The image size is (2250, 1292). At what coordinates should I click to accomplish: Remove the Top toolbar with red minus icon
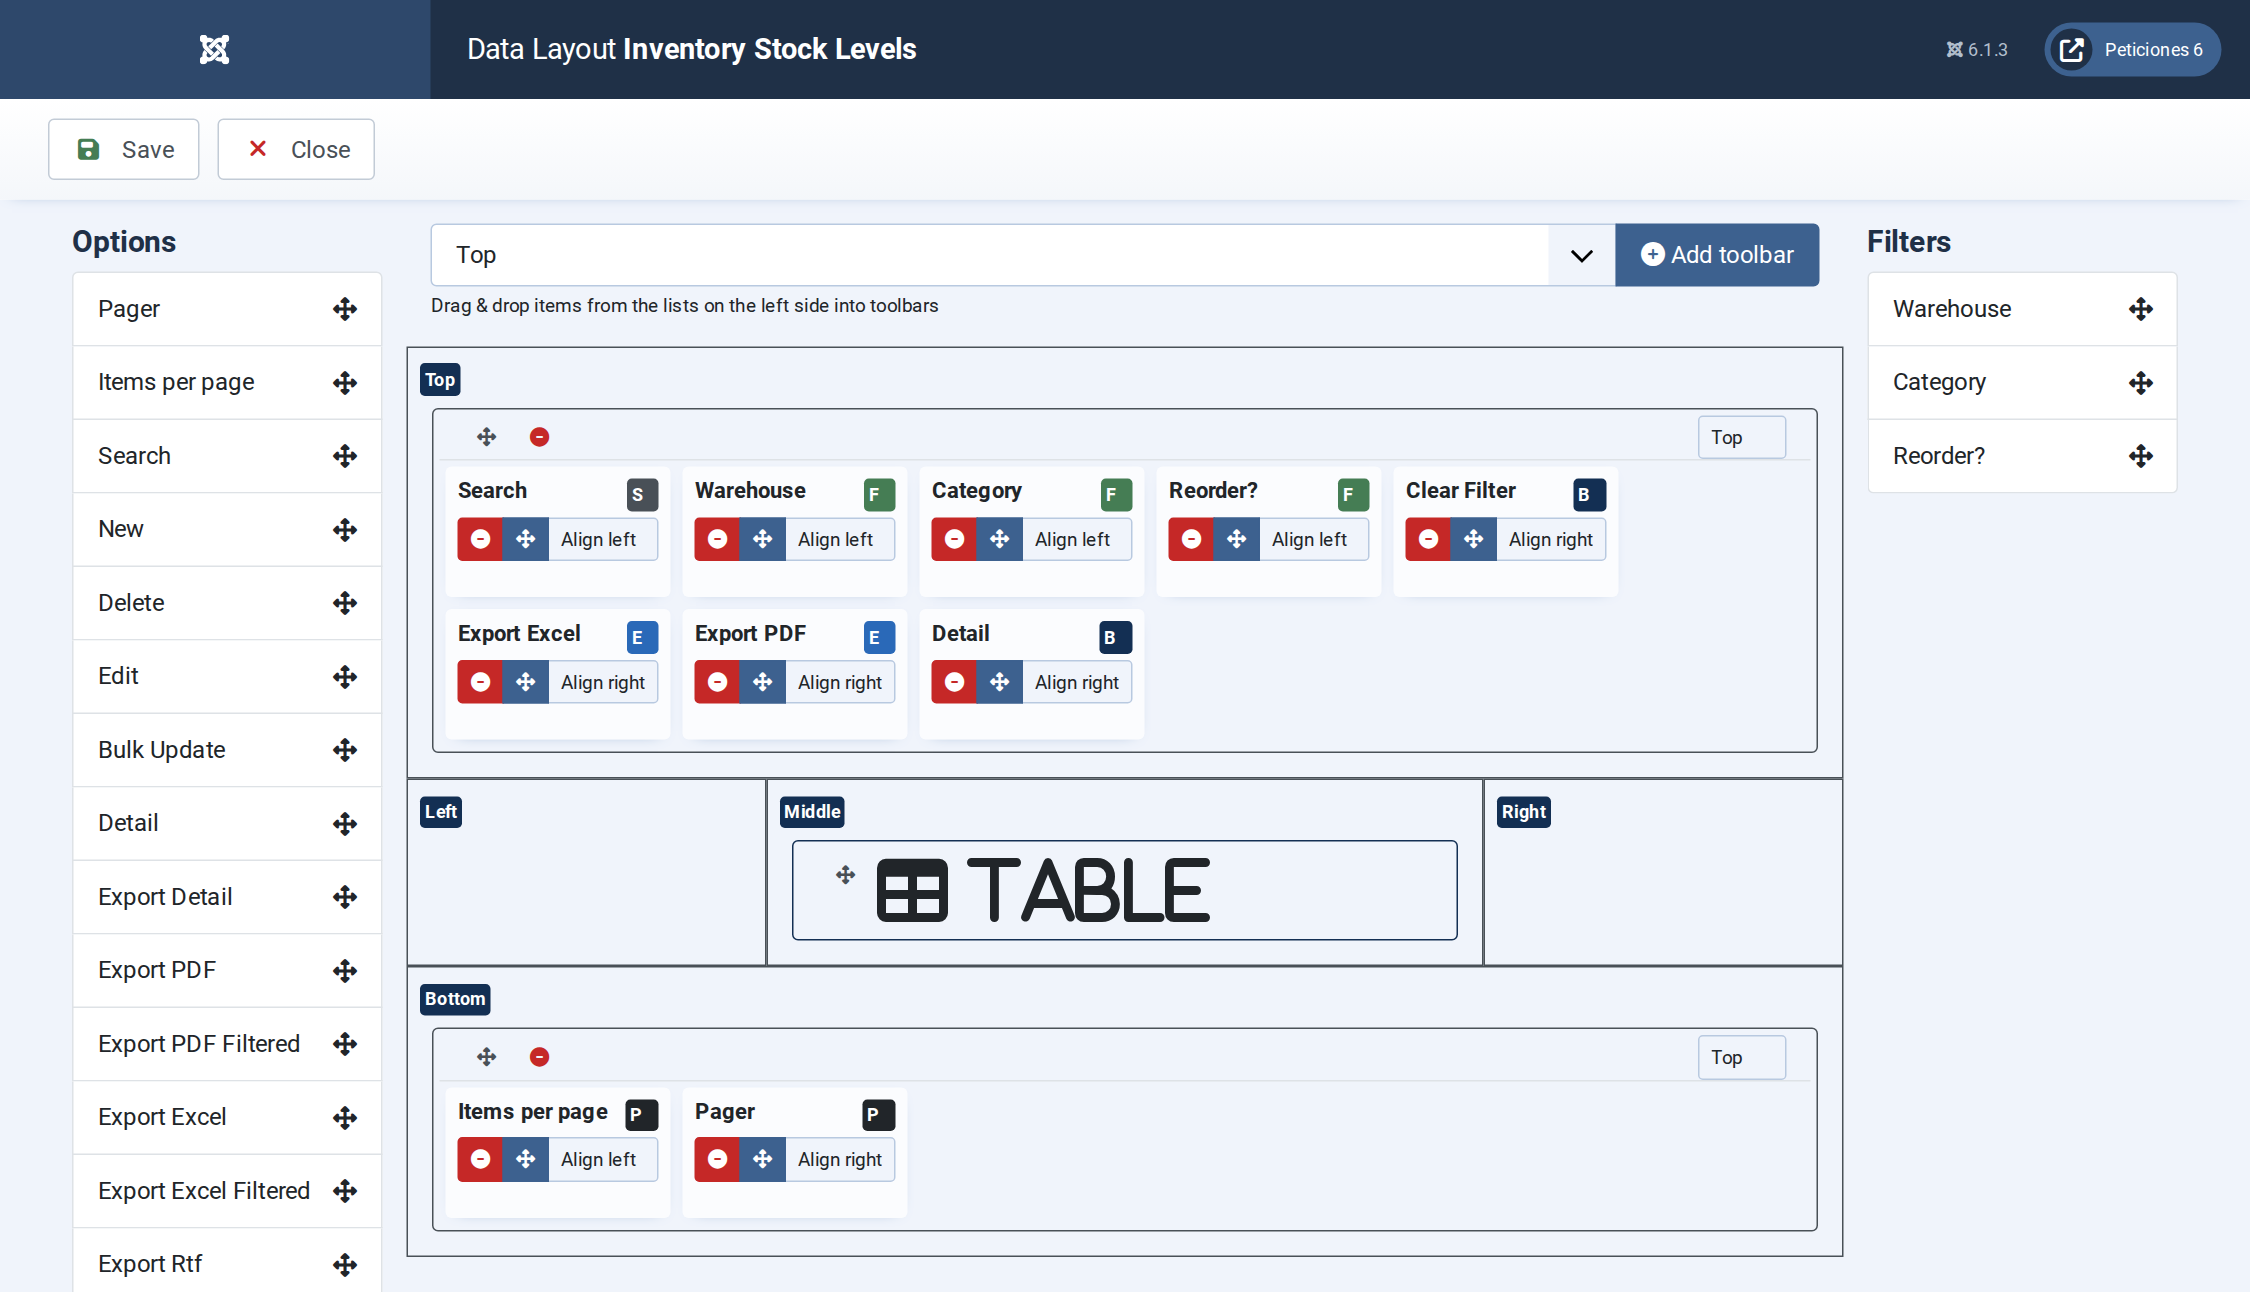539,437
